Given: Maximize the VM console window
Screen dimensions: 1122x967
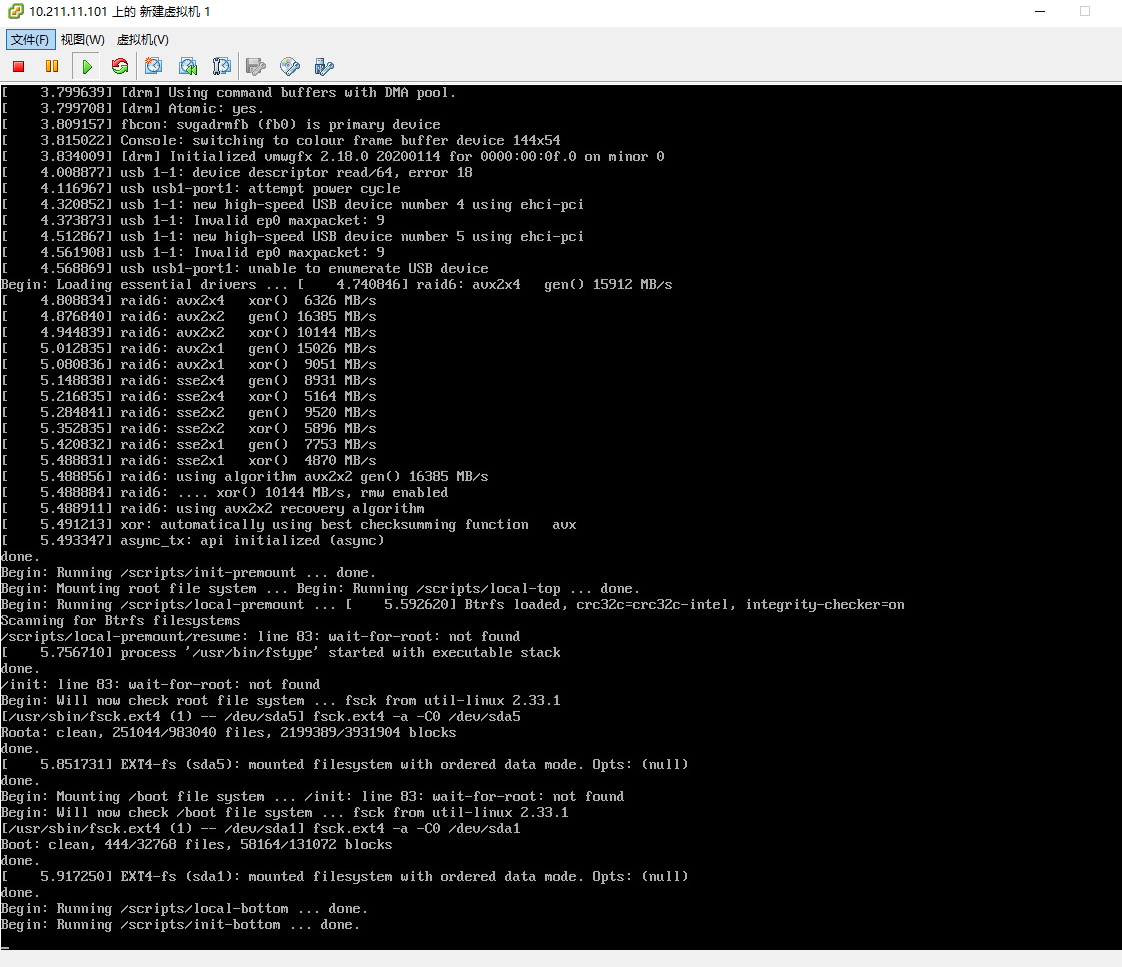Looking at the screenshot, I should pyautogui.click(x=1085, y=11).
